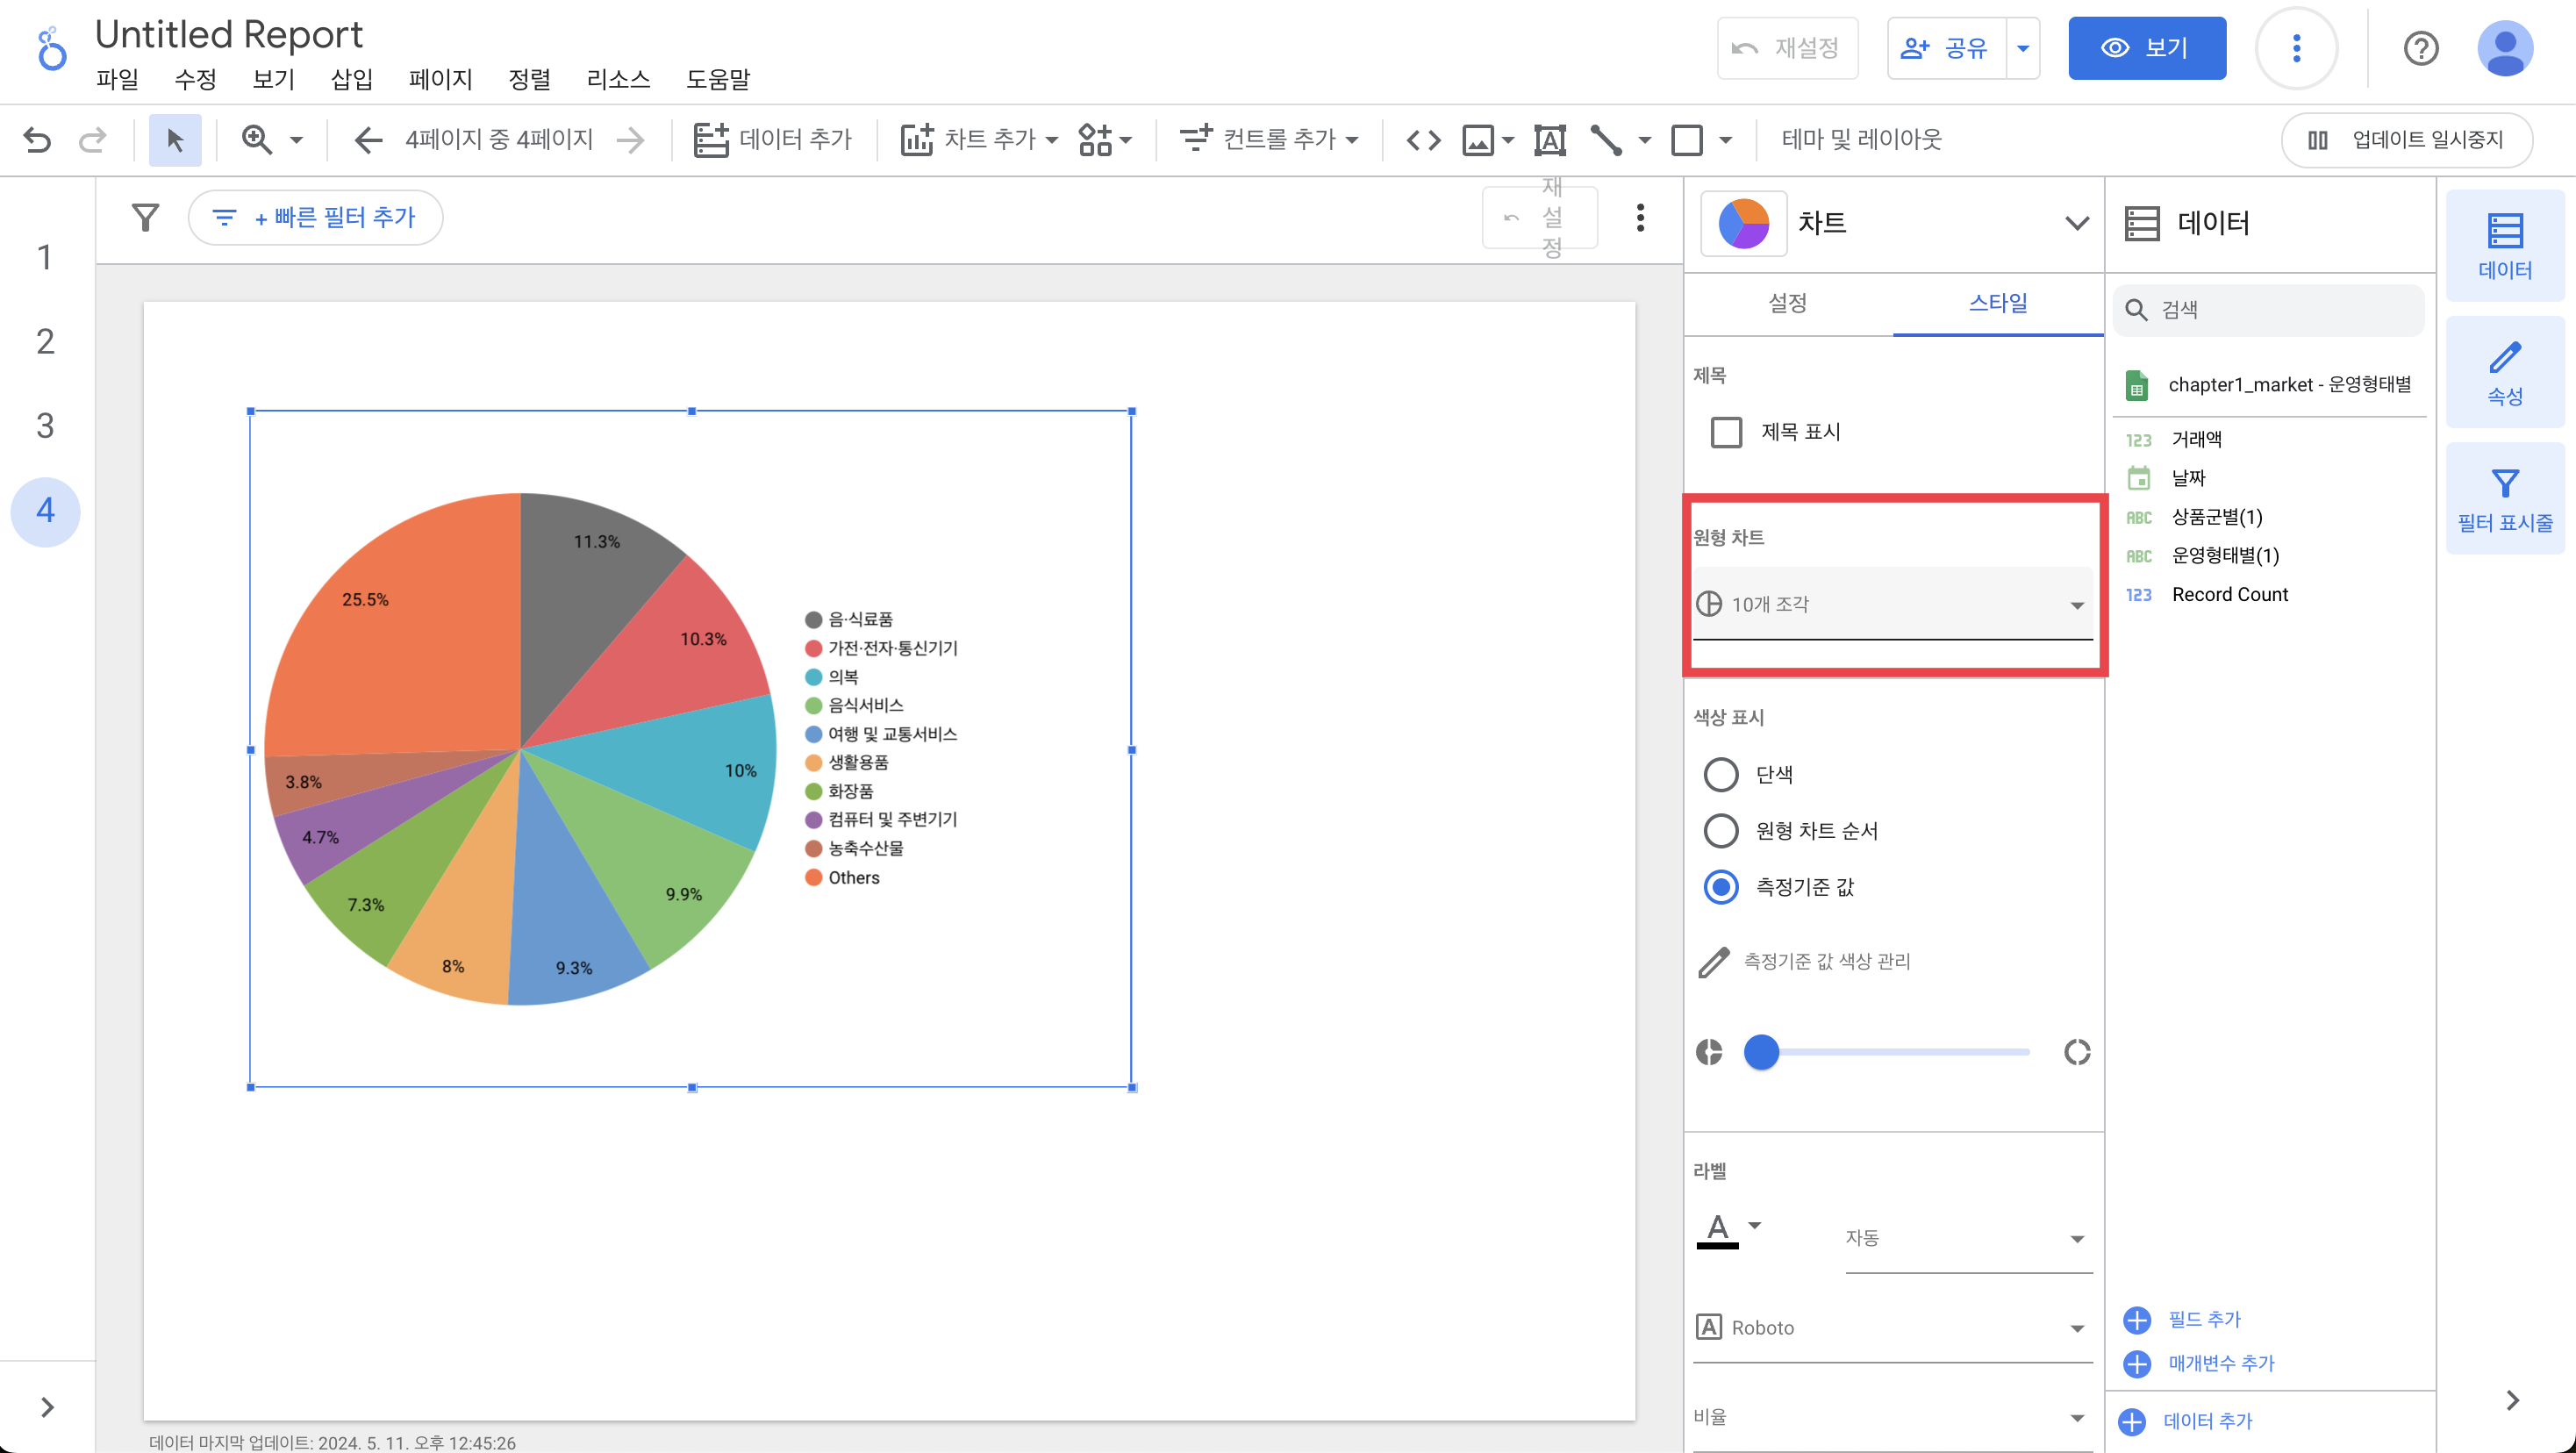Image resolution: width=2576 pixels, height=1453 pixels.
Task: Switch to the 설정 tab
Action: pyautogui.click(x=1787, y=303)
